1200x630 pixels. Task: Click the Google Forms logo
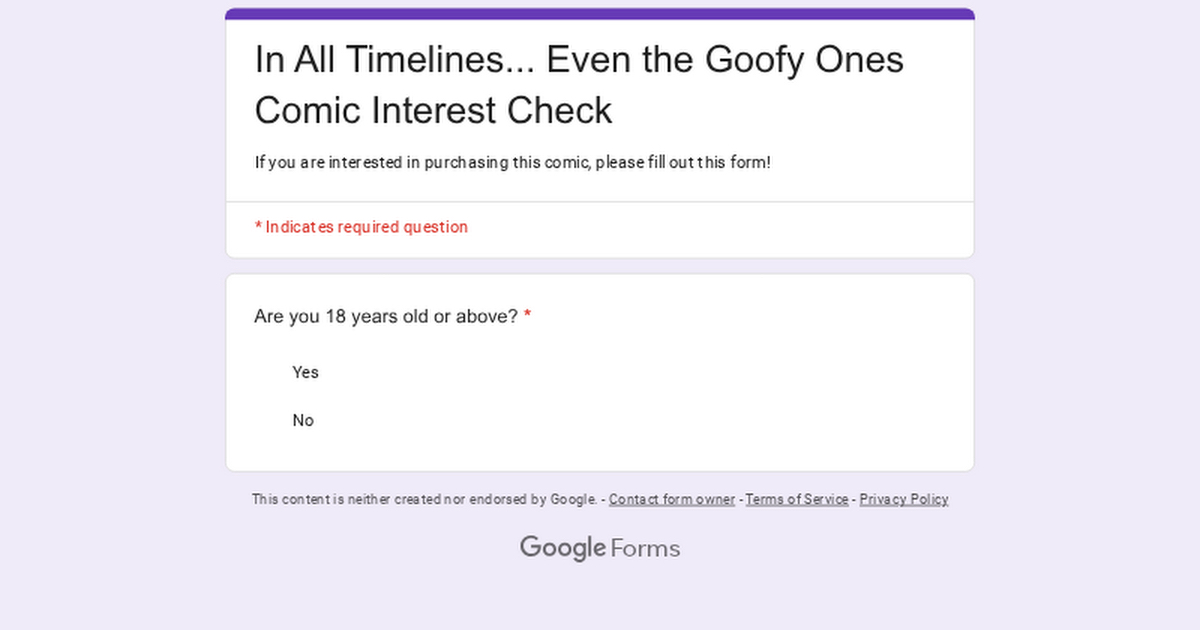pyautogui.click(x=599, y=548)
